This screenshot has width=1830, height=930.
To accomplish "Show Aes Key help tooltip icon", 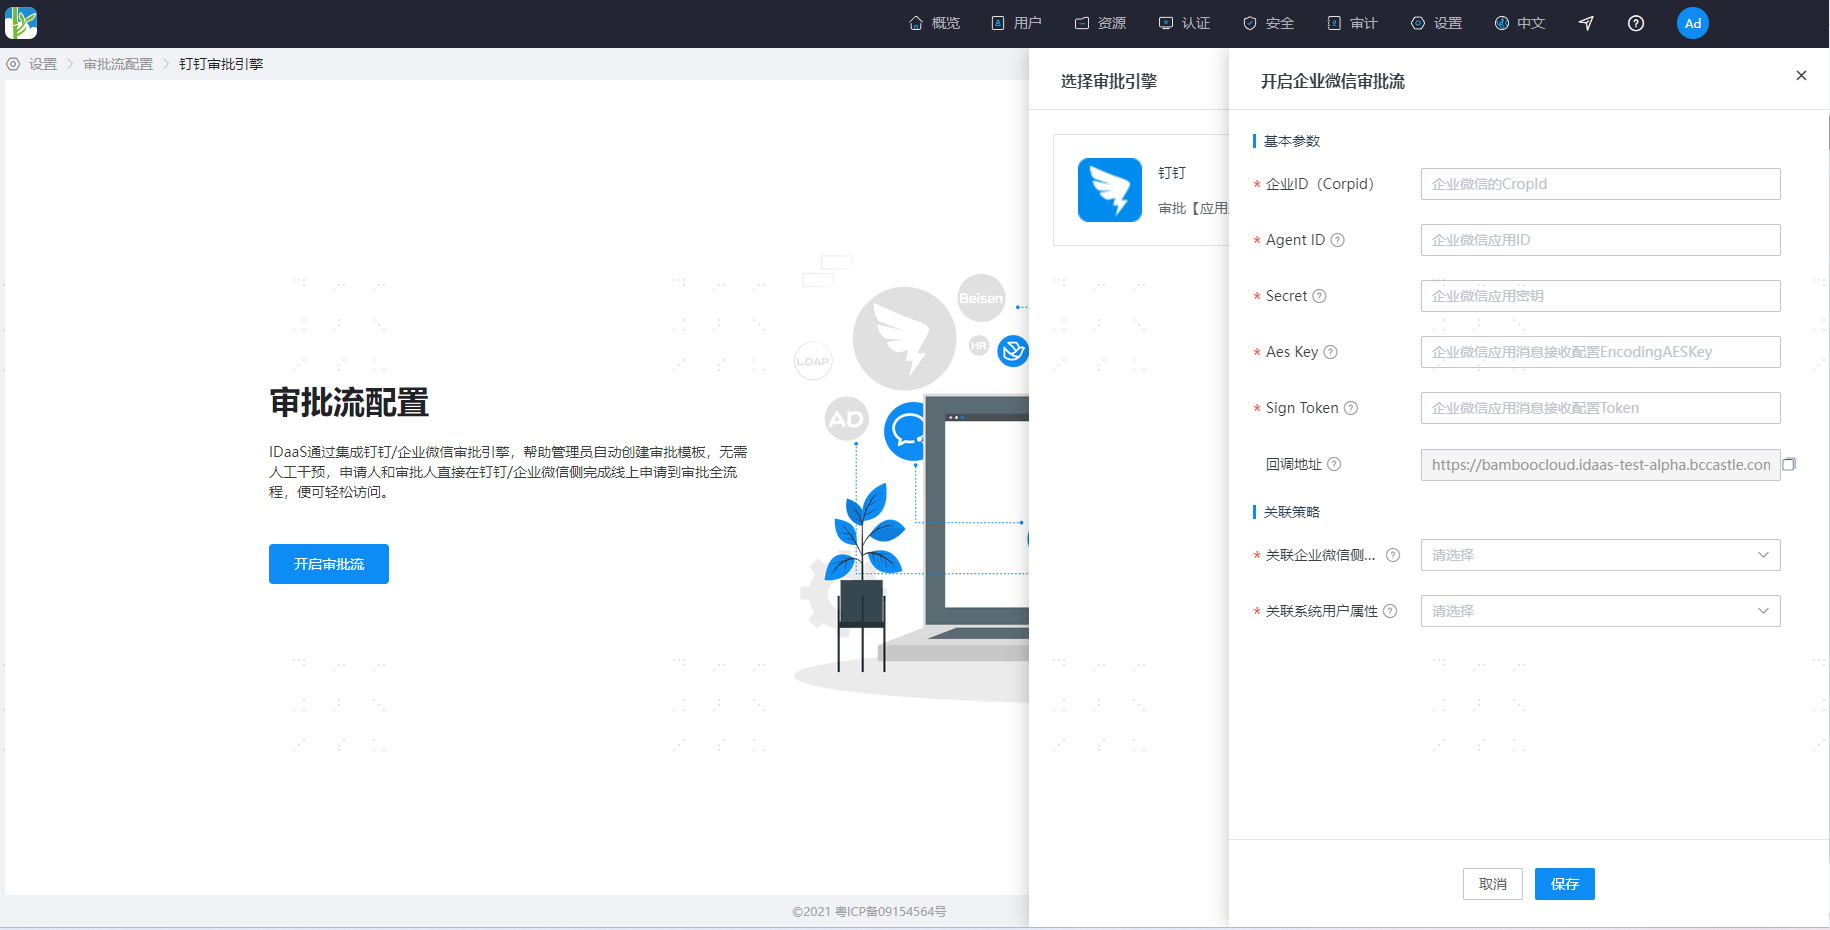I will (1330, 352).
